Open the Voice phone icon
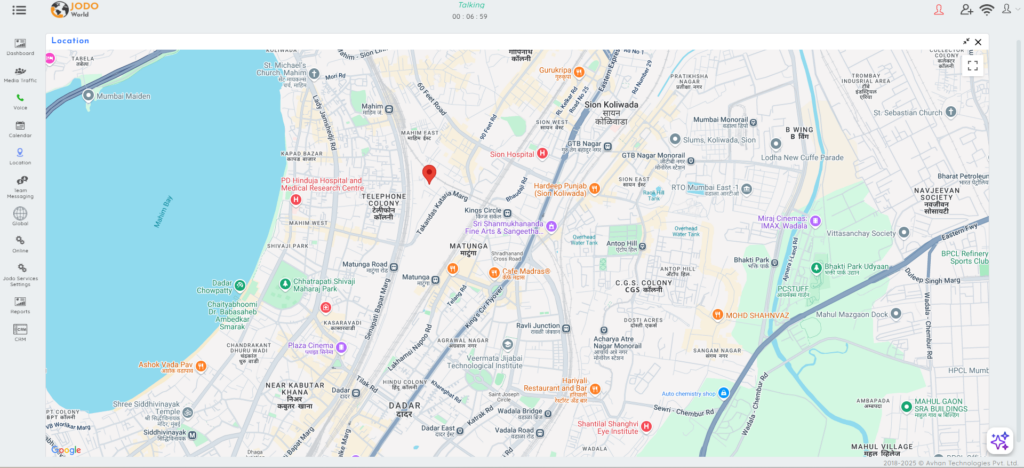The height and width of the screenshot is (468, 1024). [20, 102]
